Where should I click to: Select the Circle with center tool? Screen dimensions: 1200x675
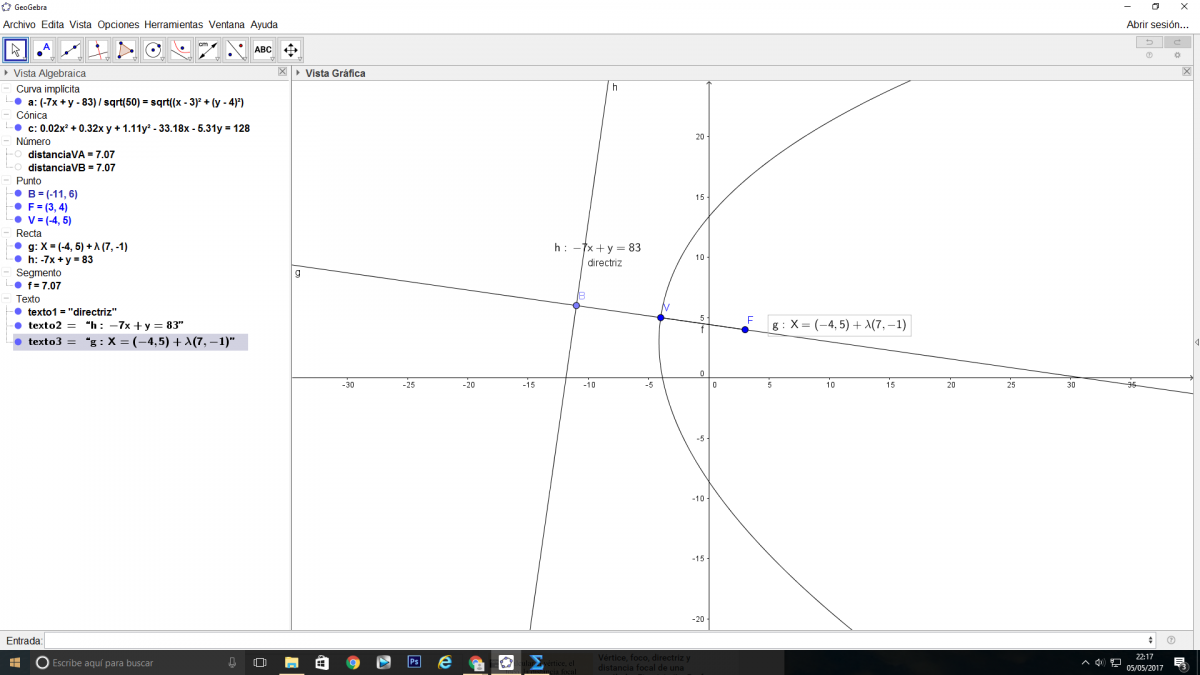coord(153,49)
